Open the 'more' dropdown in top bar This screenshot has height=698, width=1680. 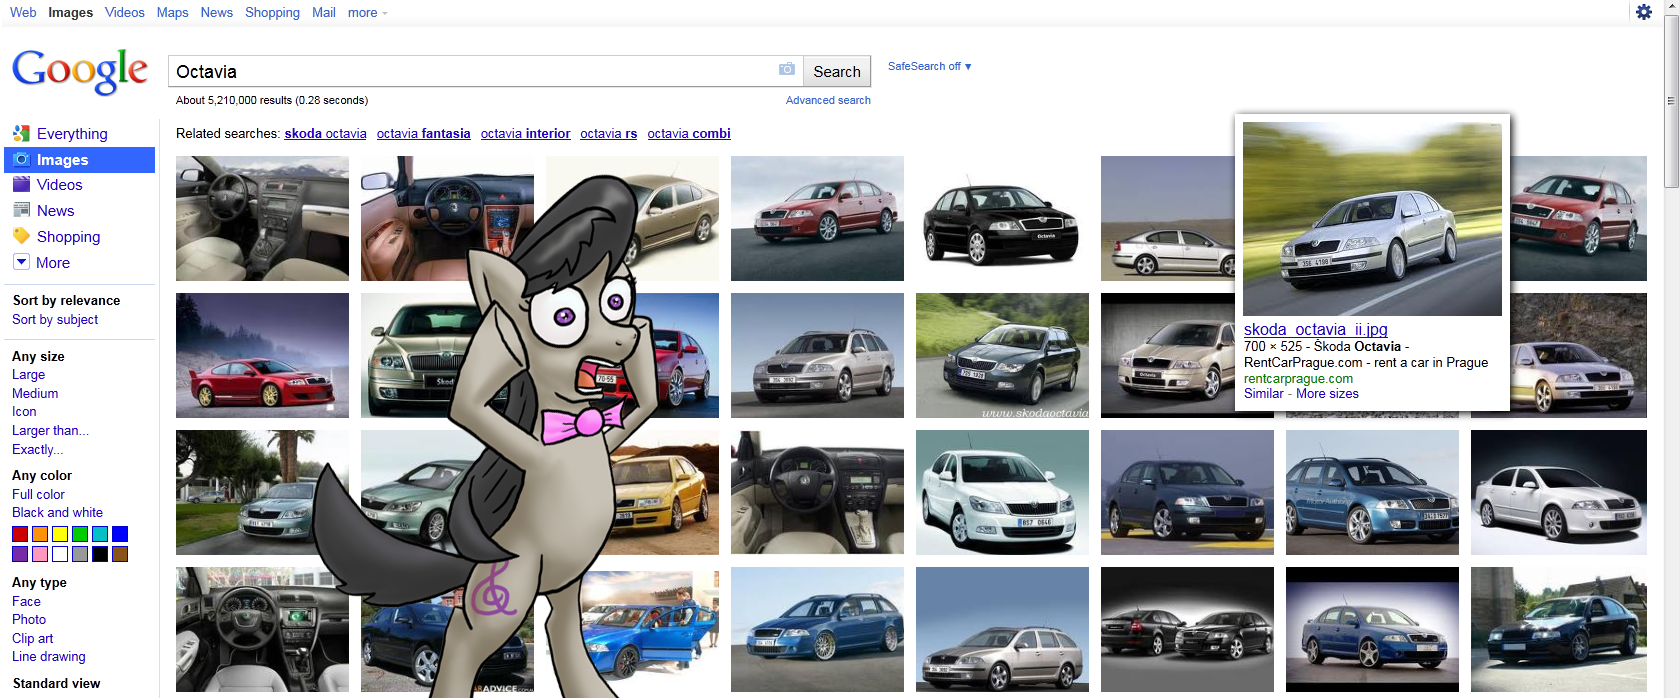tap(367, 13)
